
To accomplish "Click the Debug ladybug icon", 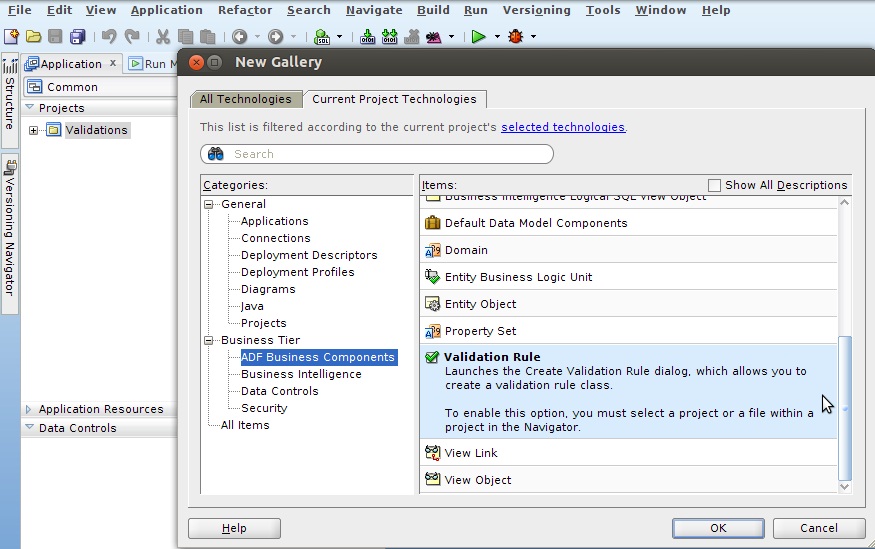I will point(515,37).
